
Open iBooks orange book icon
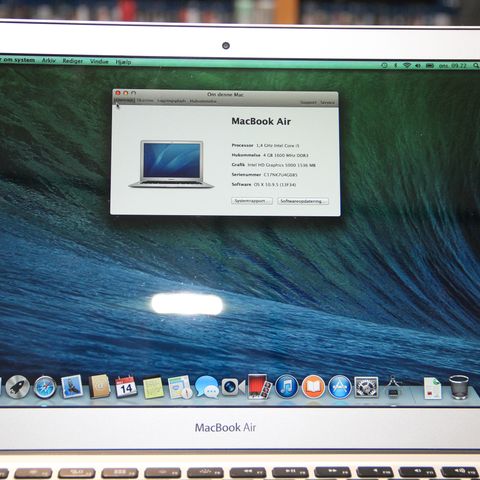coord(313,387)
